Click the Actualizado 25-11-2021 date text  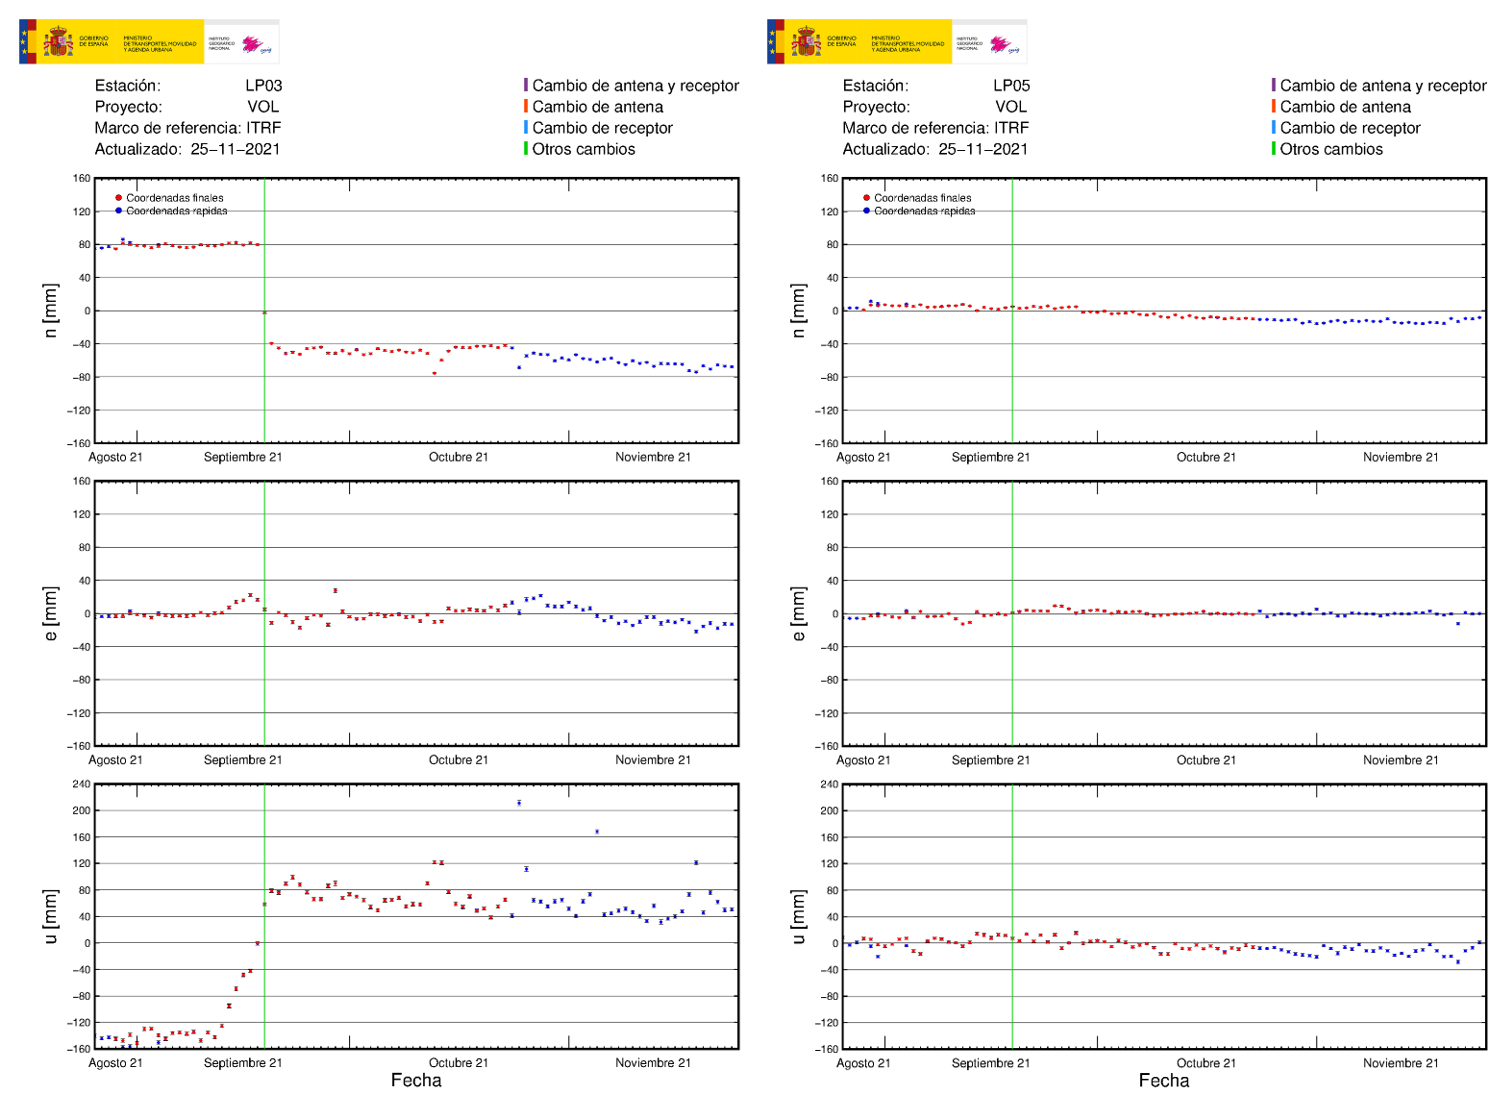187,149
